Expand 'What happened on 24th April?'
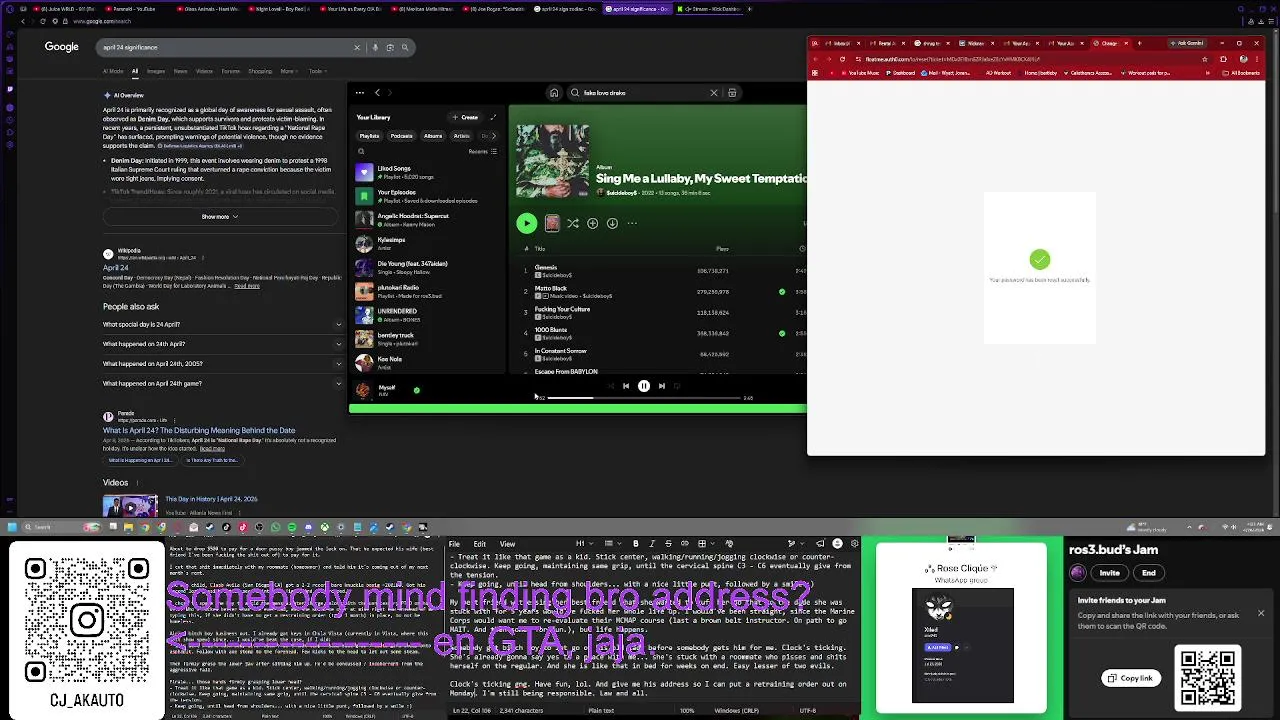The height and width of the screenshot is (720, 1280). (x=222, y=344)
